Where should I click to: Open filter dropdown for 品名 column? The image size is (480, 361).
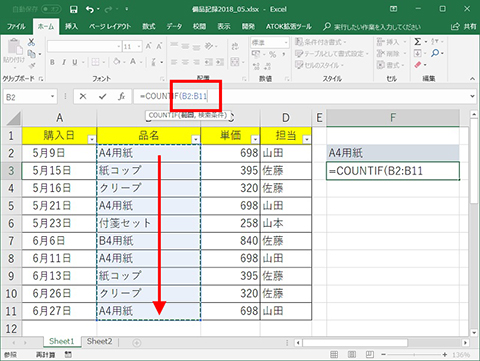click(196, 139)
